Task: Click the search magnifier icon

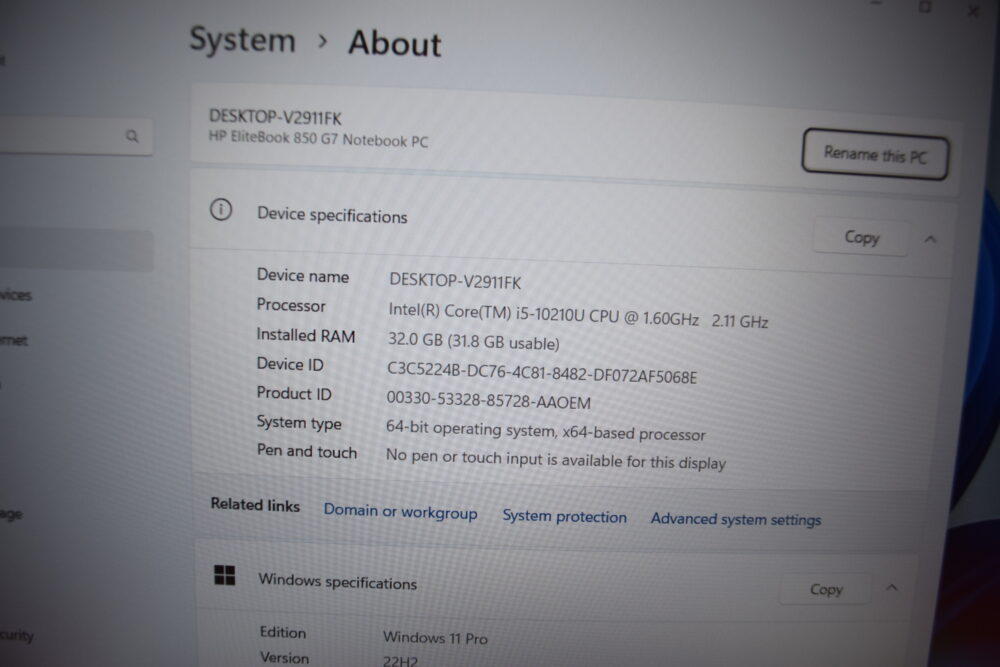Action: click(x=132, y=136)
